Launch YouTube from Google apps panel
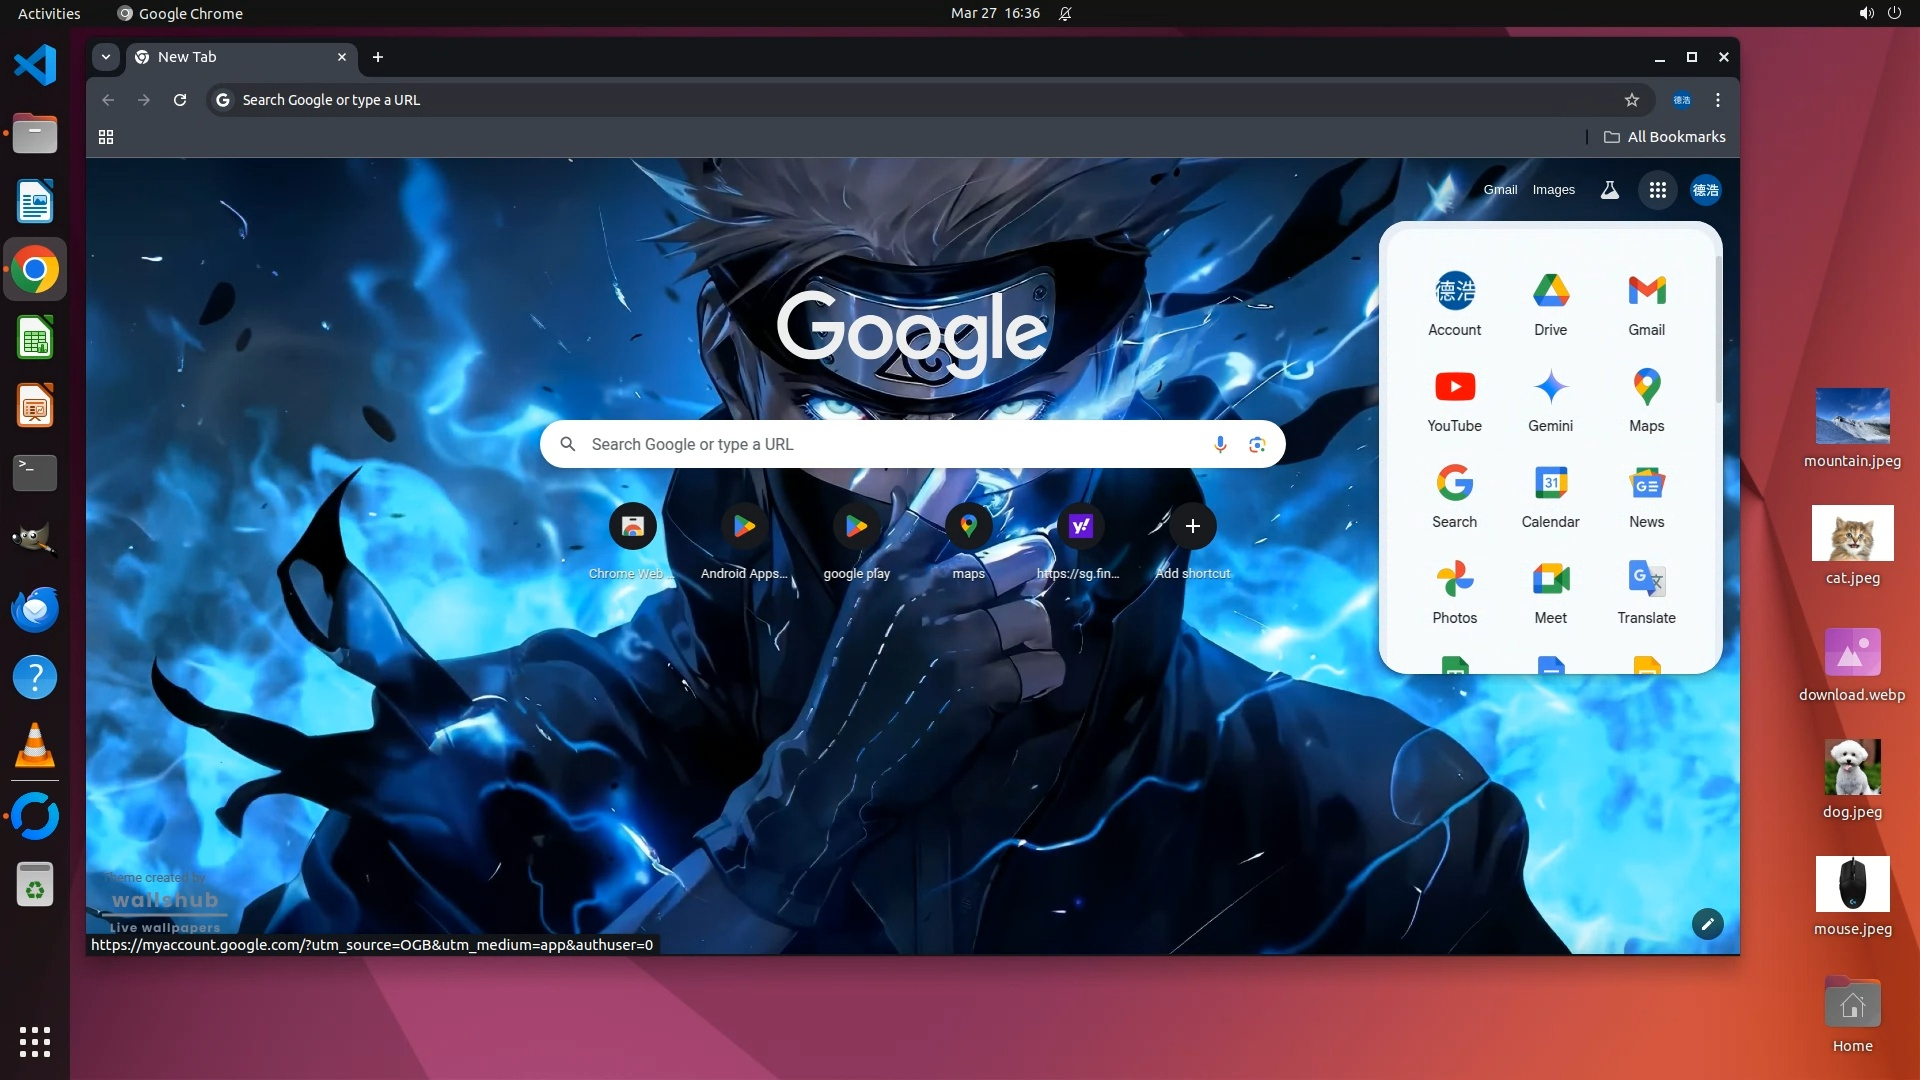 click(x=1454, y=400)
